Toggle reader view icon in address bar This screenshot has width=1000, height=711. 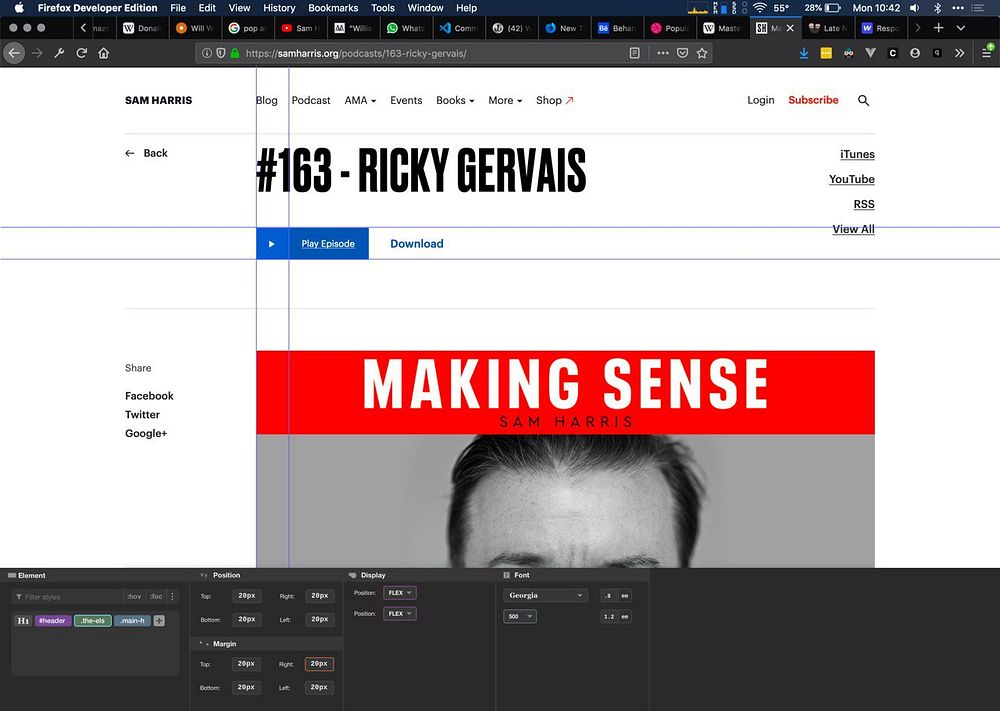pos(635,54)
